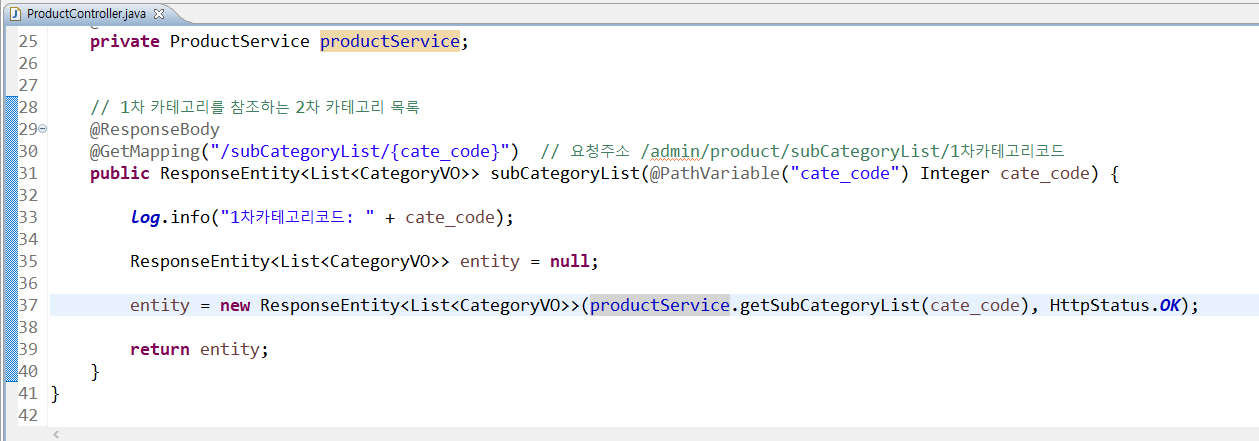The width and height of the screenshot is (1259, 441).
Task: Select the ProductController.java editor tab
Action: pos(88,13)
